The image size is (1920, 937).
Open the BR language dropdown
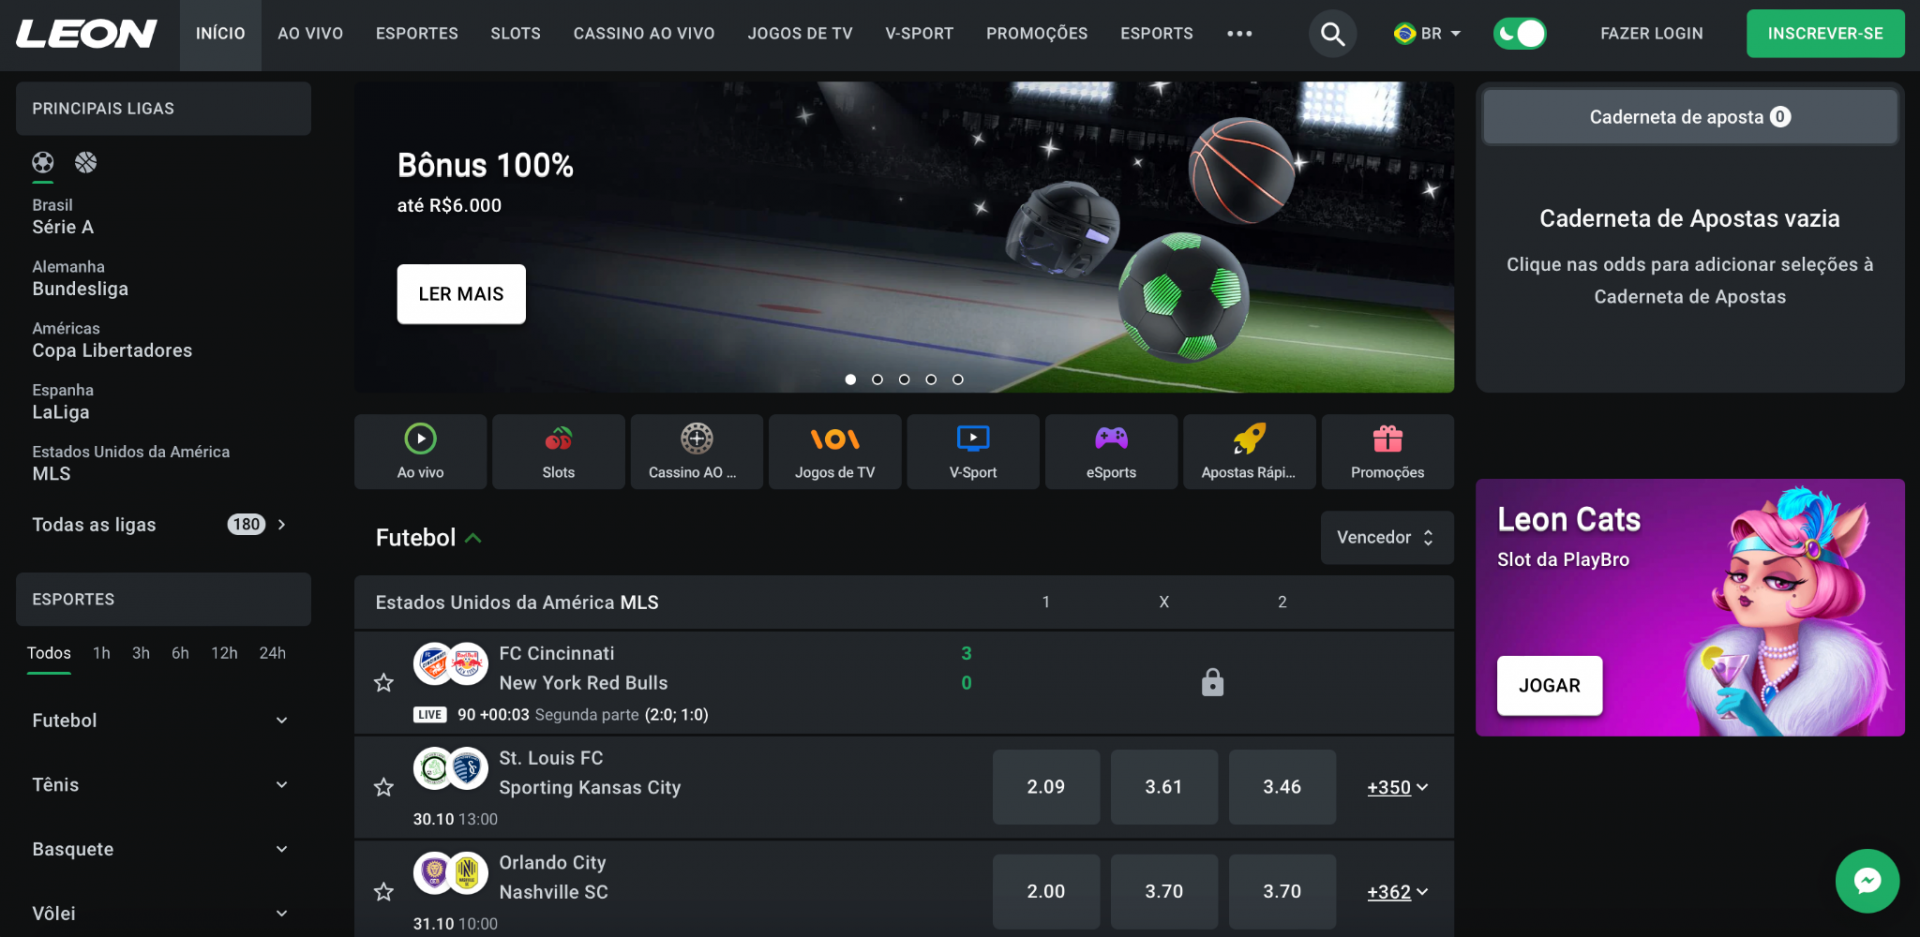tap(1427, 34)
